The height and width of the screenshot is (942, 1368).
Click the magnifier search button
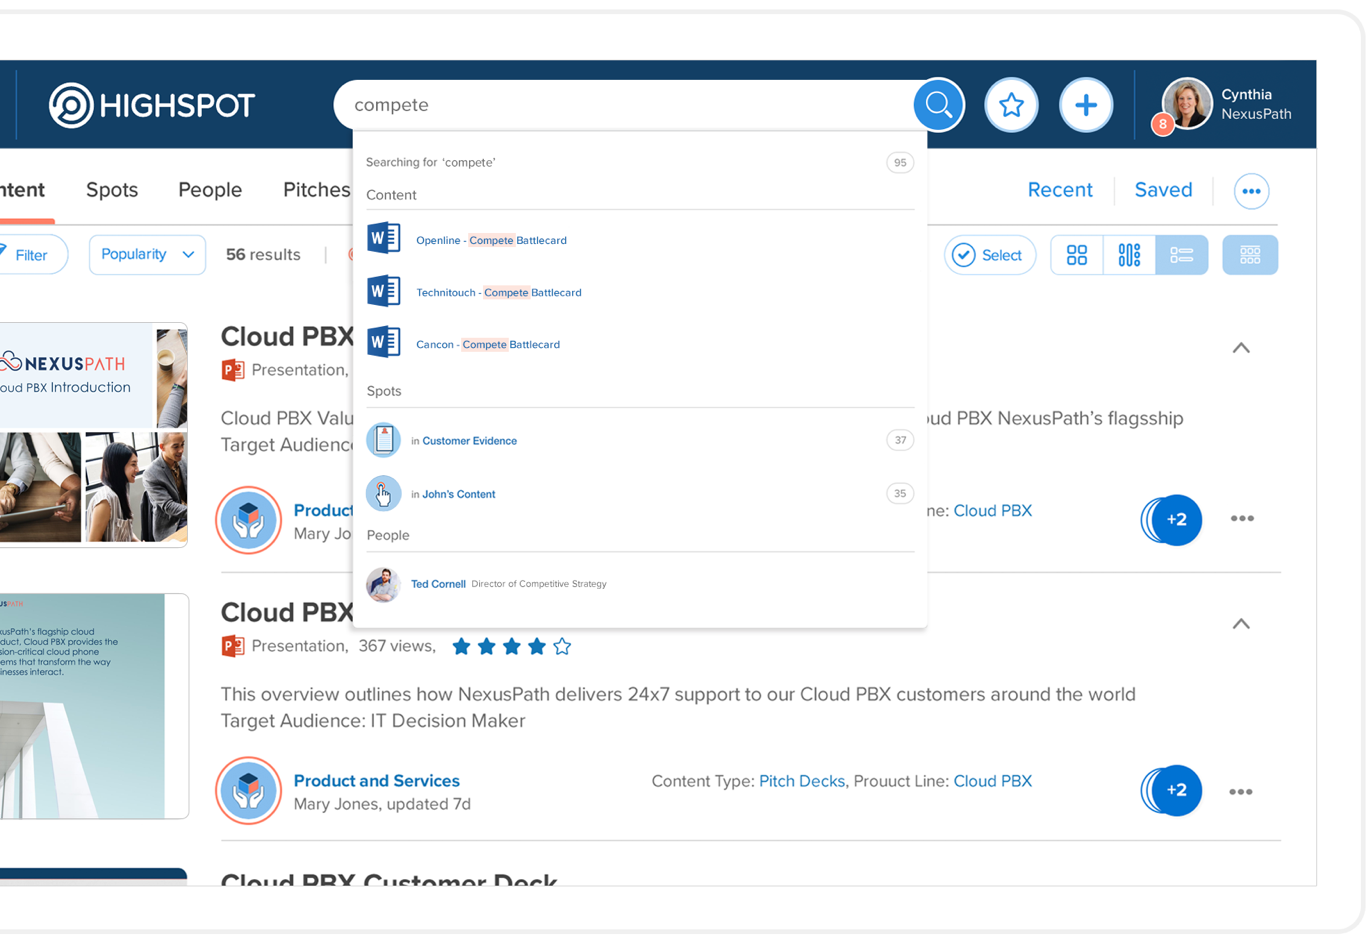[x=938, y=104]
